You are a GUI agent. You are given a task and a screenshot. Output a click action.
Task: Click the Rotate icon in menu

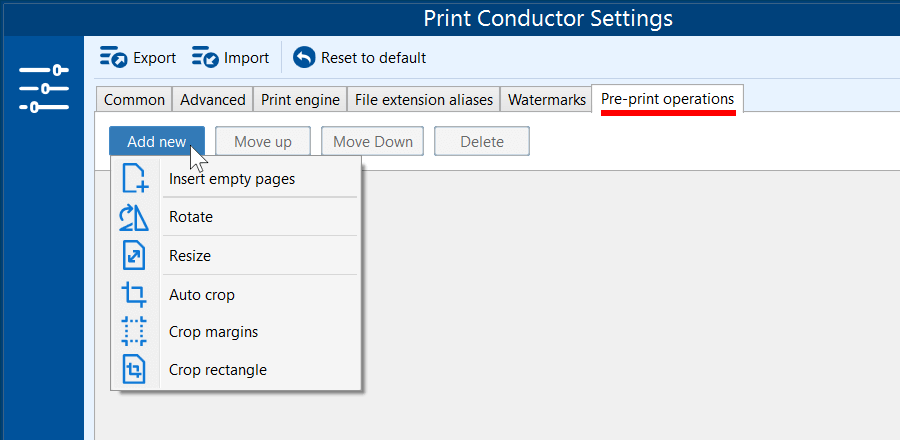click(134, 217)
